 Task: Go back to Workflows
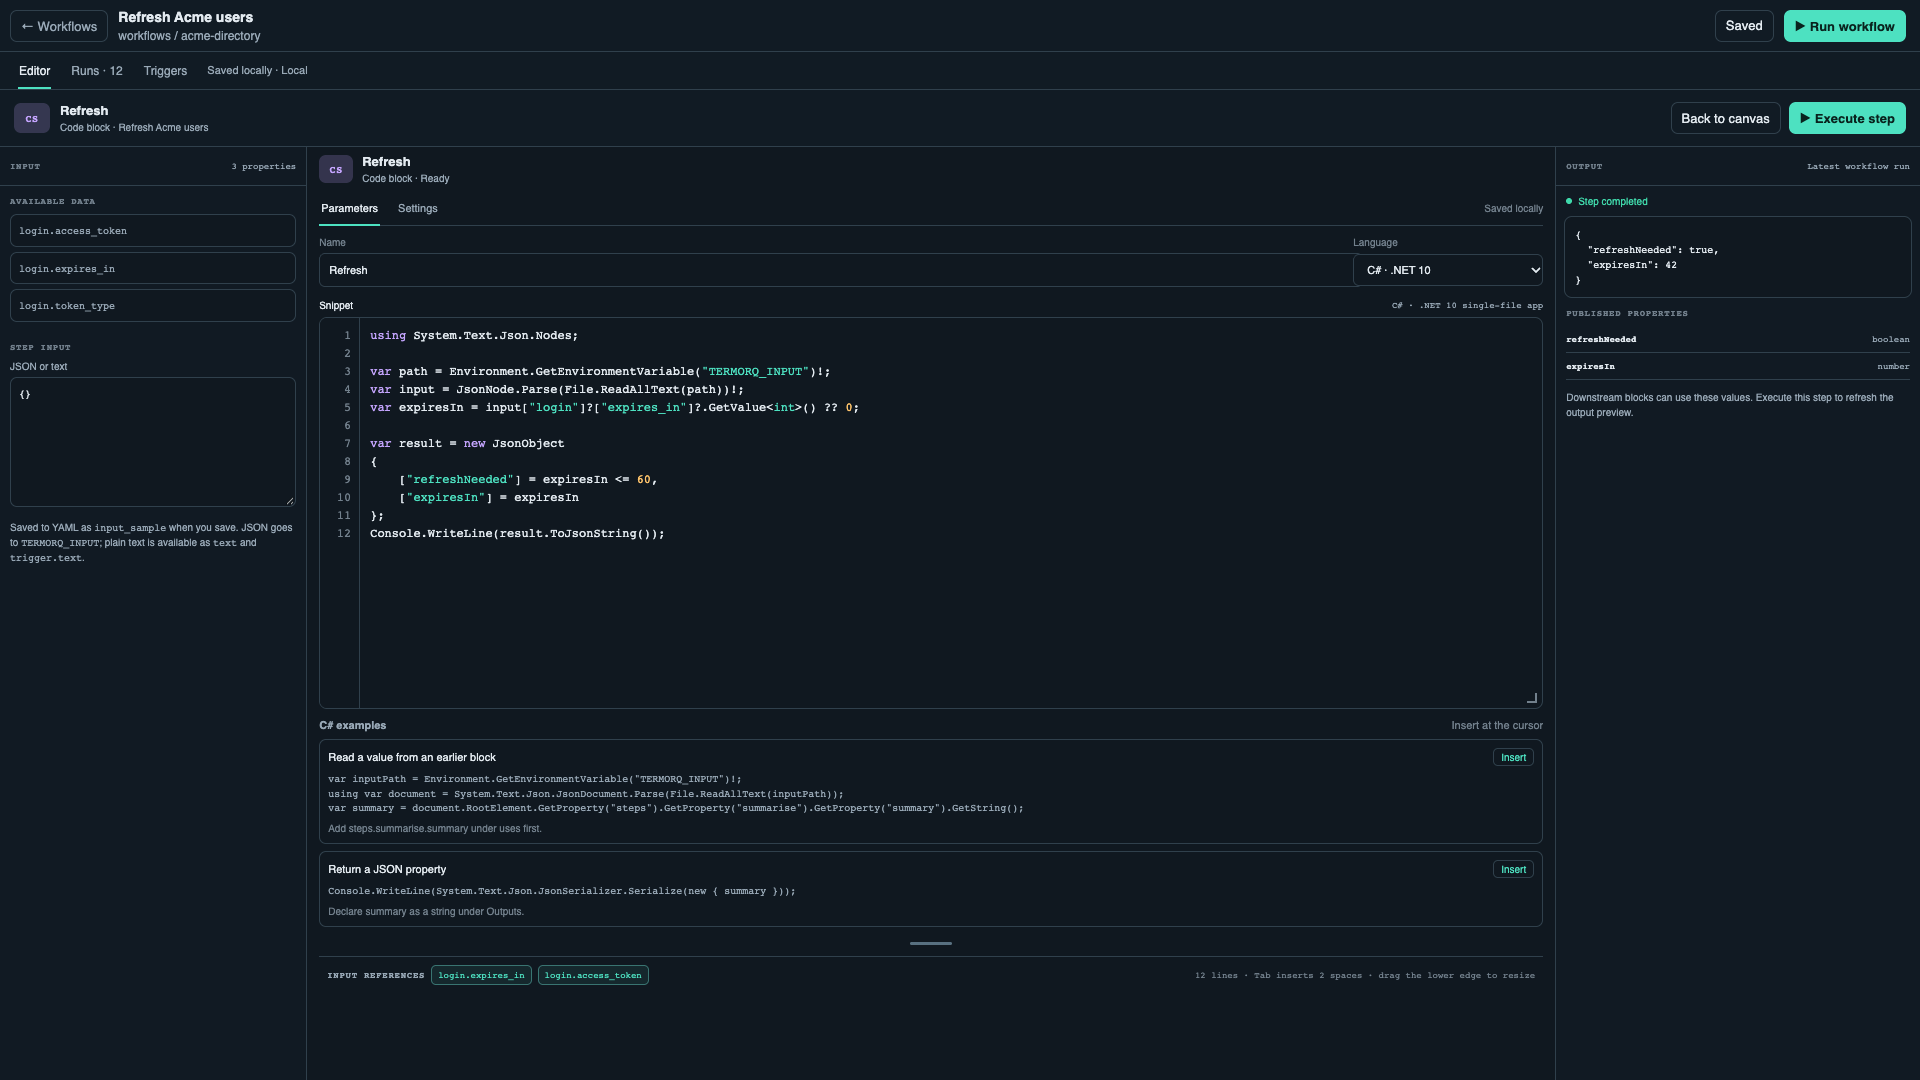pyautogui.click(x=59, y=26)
